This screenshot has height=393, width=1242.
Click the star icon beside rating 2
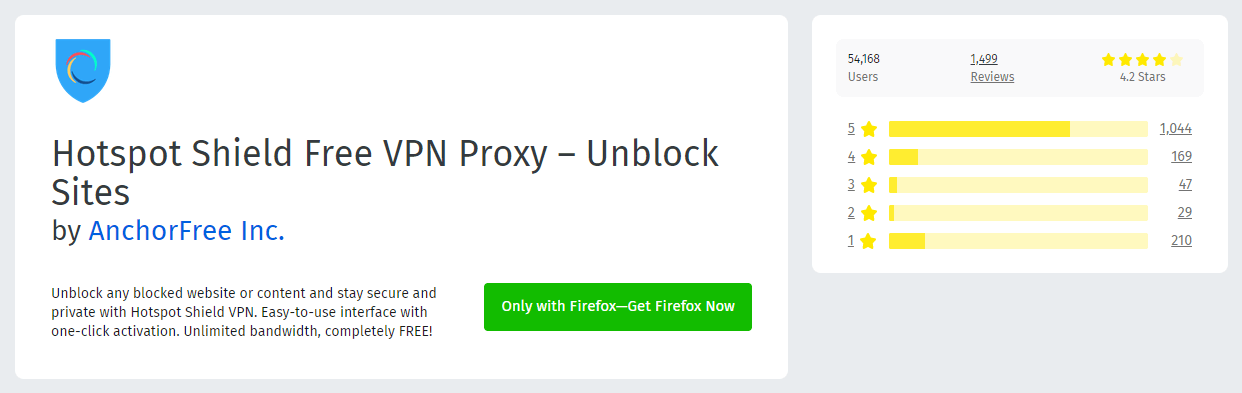point(869,213)
